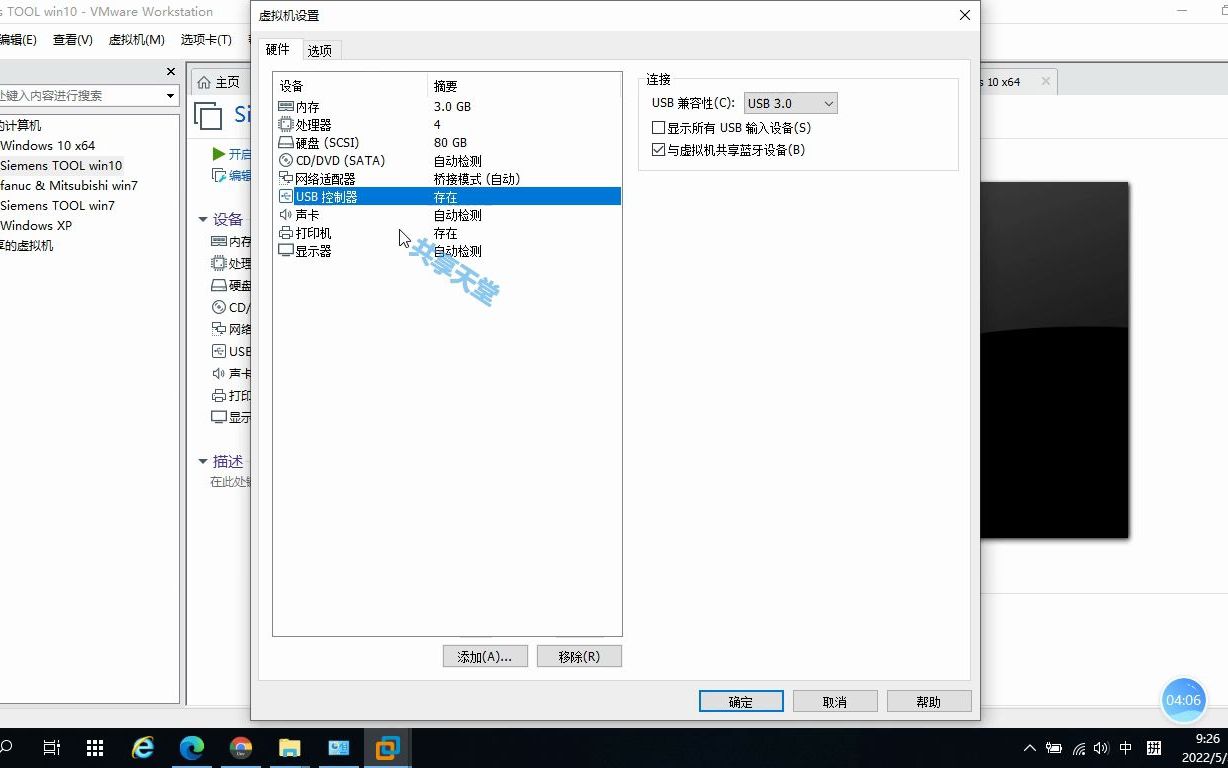Select the 显示器 display device icon
Screen dimensions: 1228x768
tap(288, 250)
